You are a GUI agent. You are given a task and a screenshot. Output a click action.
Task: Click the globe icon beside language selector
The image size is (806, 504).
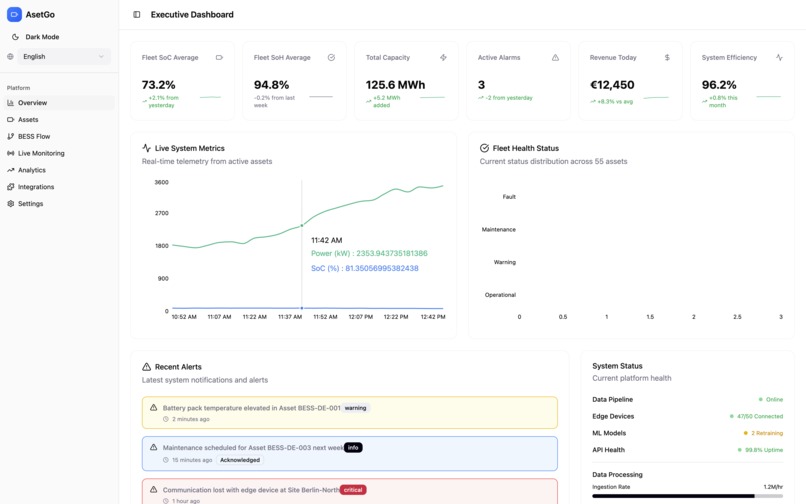(x=10, y=57)
